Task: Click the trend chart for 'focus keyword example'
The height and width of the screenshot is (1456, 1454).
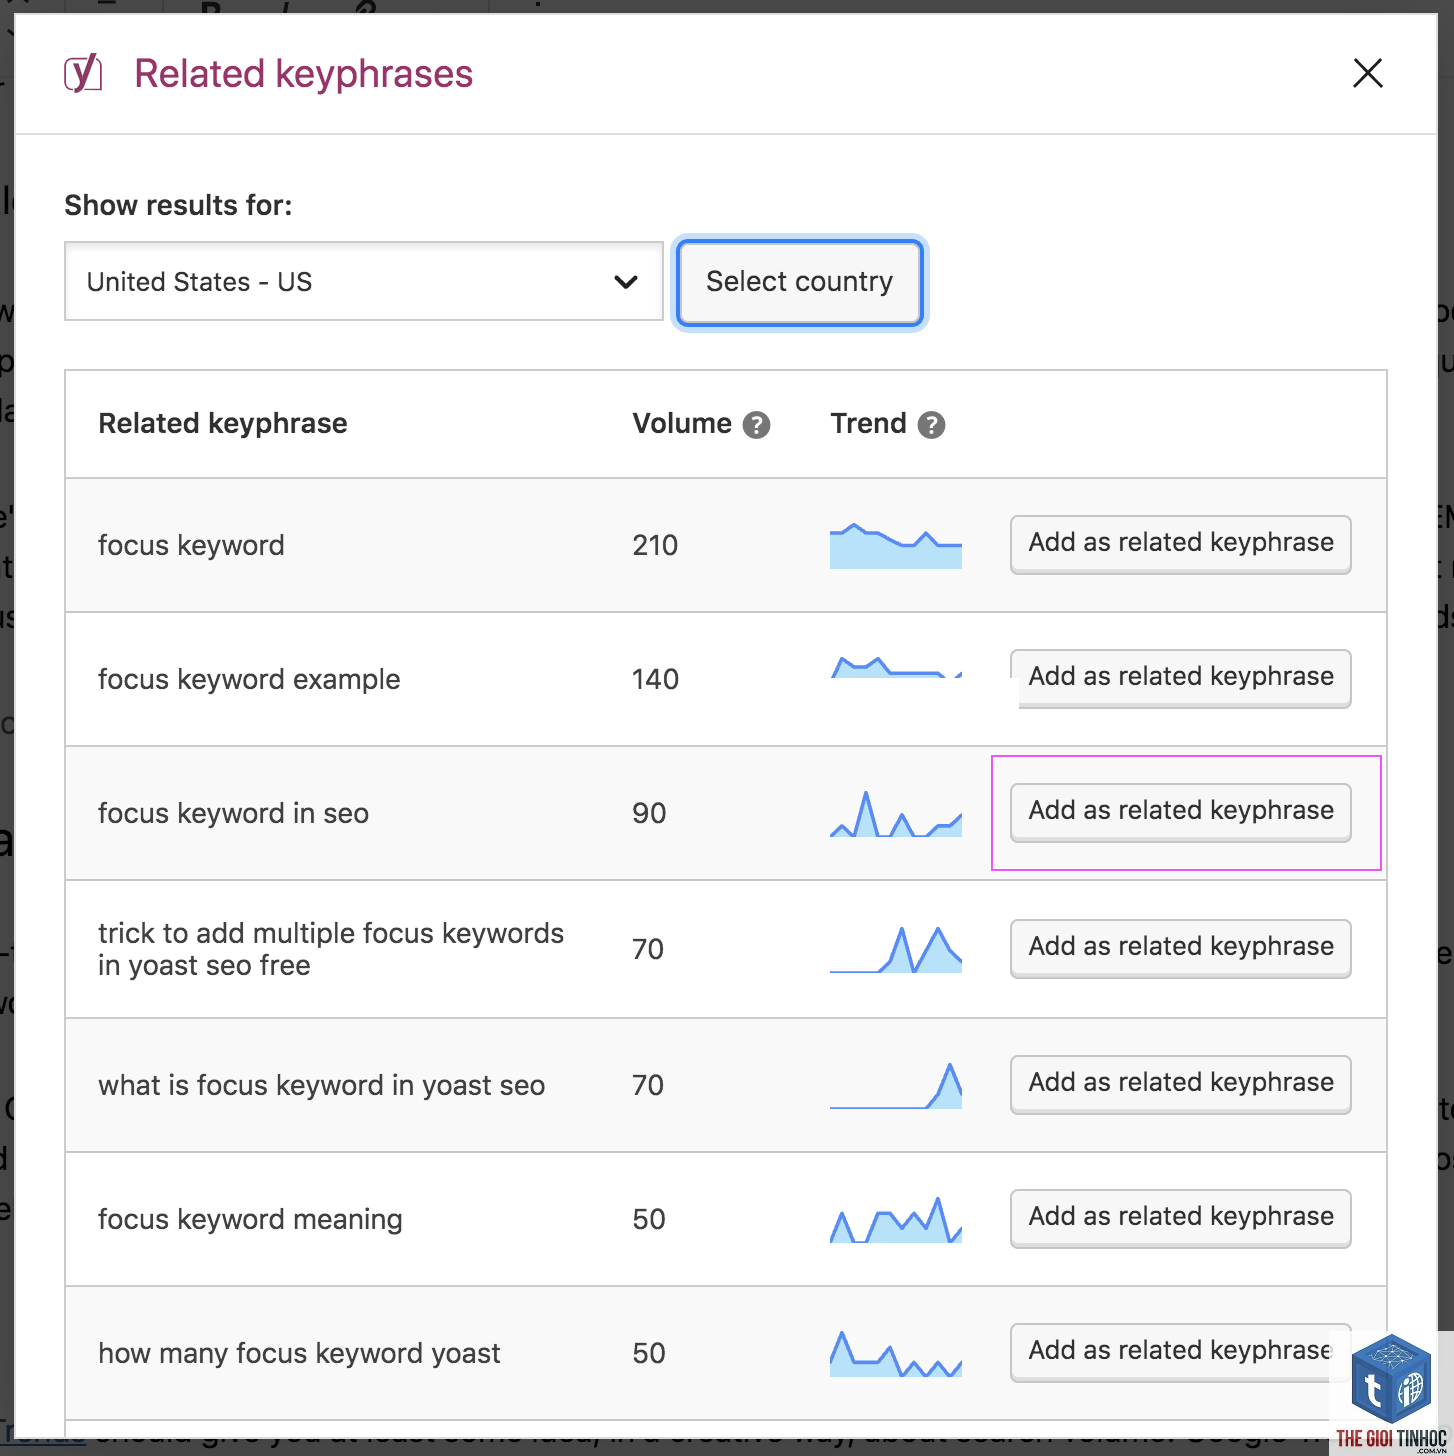Action: point(896,667)
